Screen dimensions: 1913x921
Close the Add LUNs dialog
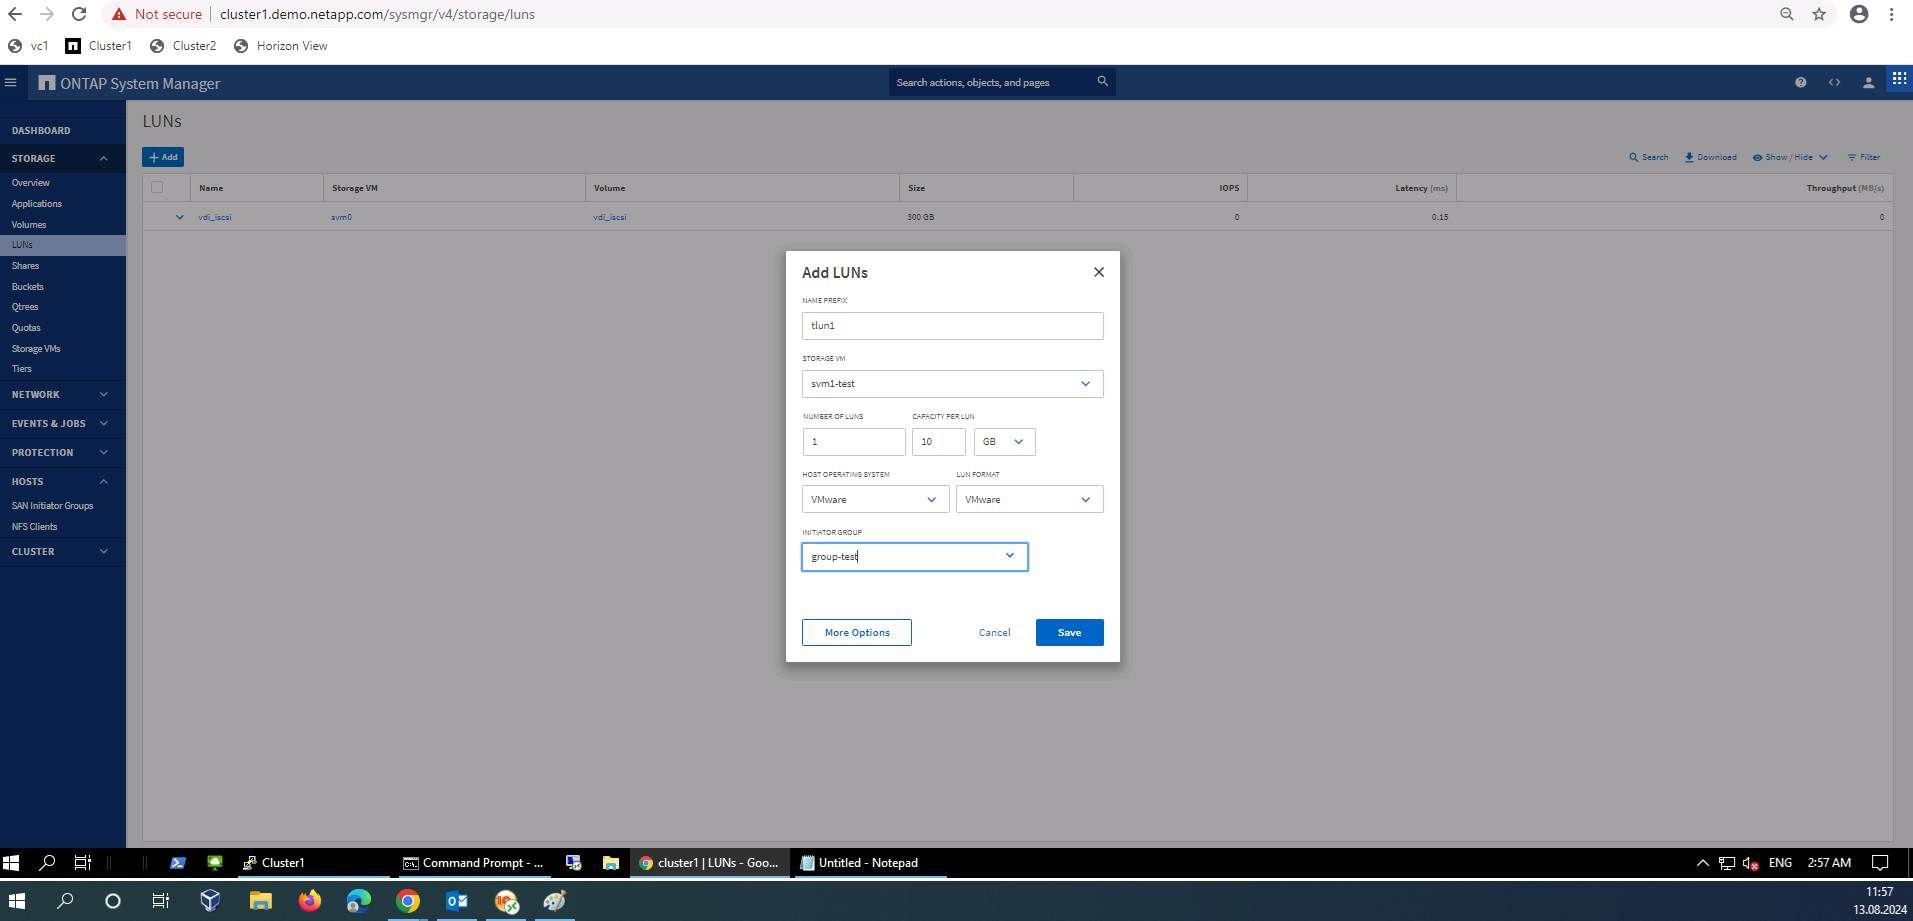tap(1098, 272)
